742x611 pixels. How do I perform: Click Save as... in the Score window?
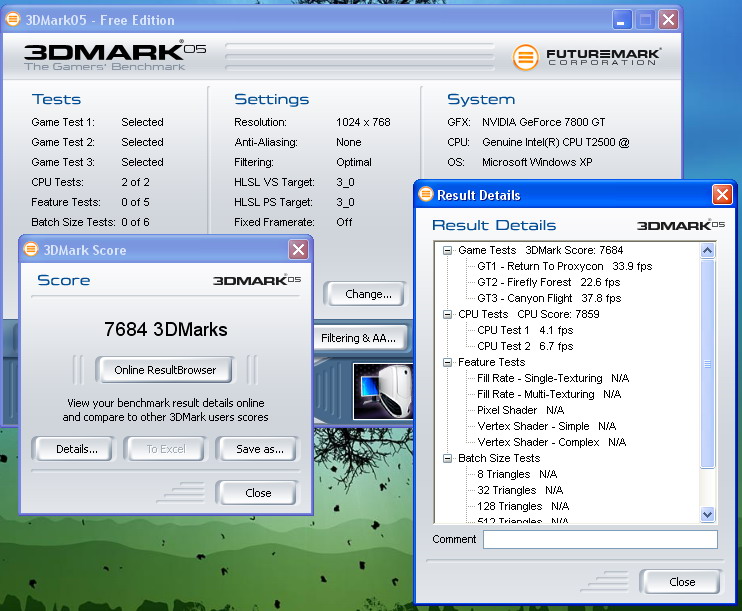(257, 449)
